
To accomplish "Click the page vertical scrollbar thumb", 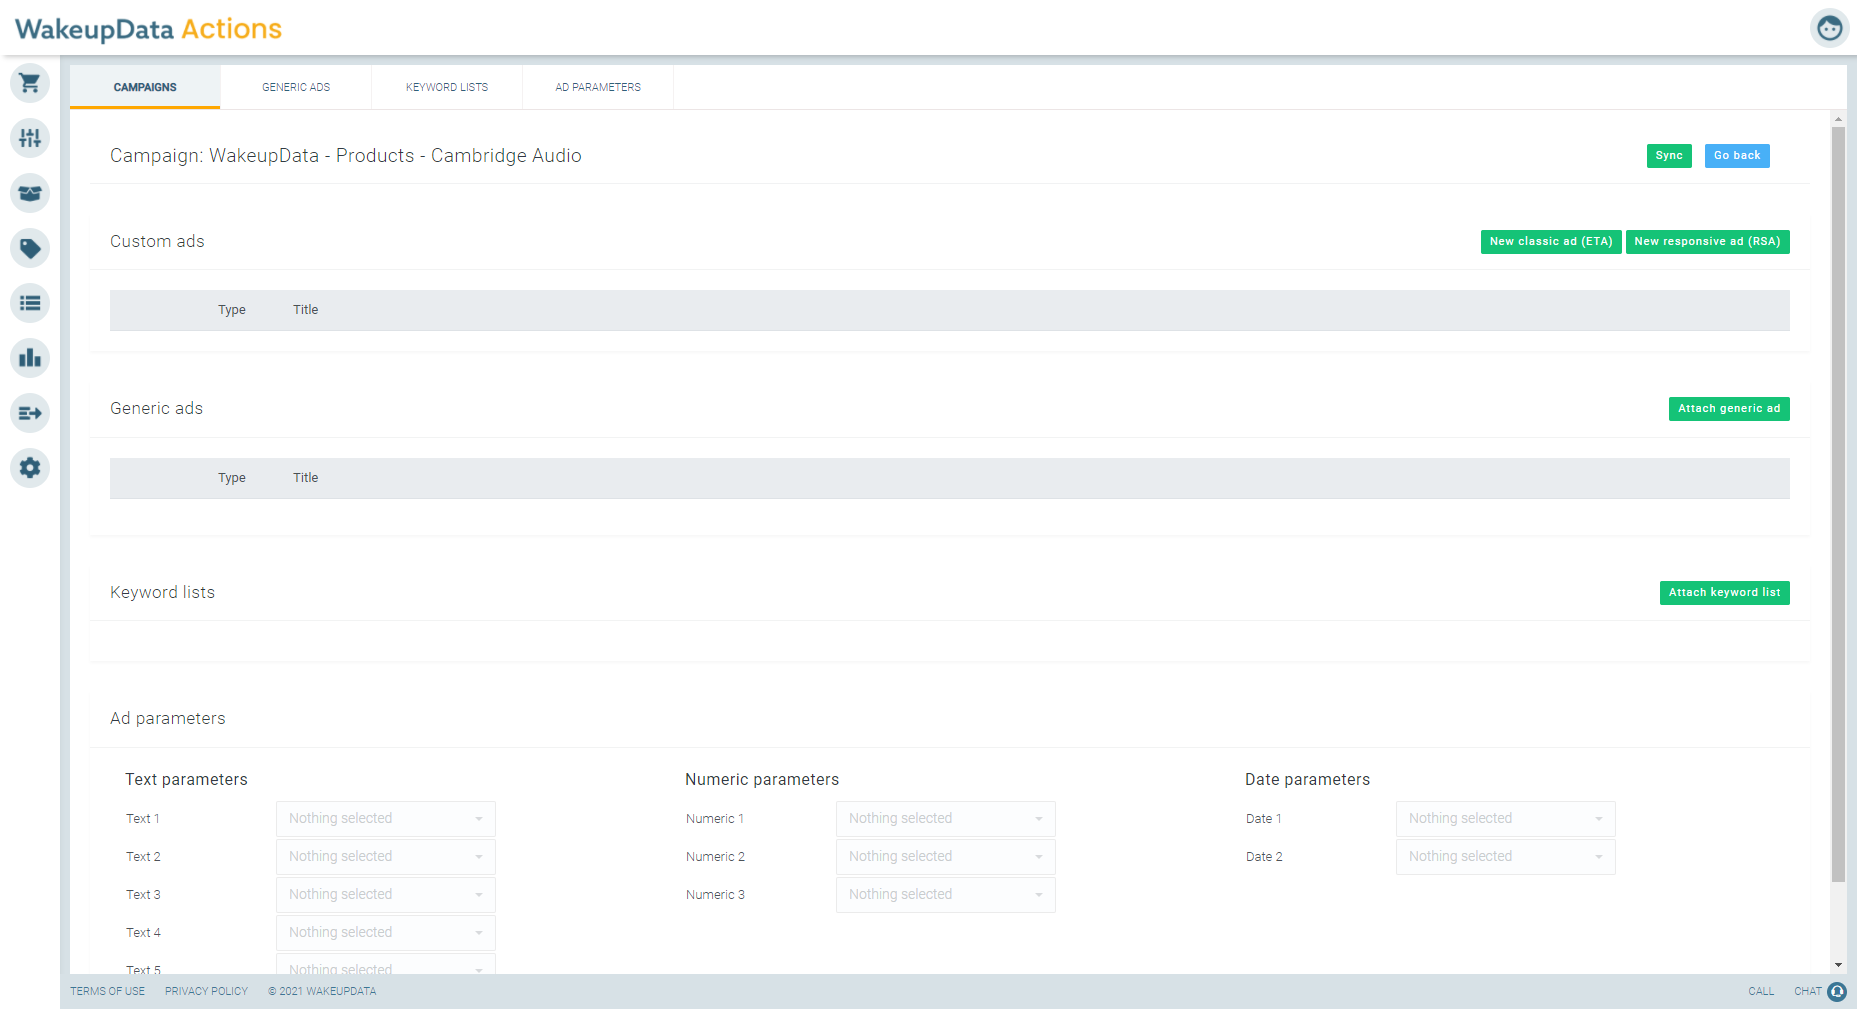I will point(1838,504).
